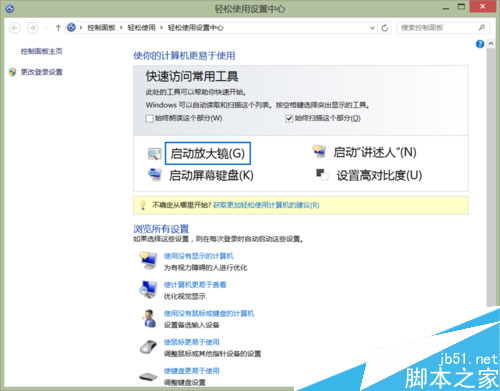
Task: Maximize the 轻松使用设置中心 window
Action: point(461,7)
